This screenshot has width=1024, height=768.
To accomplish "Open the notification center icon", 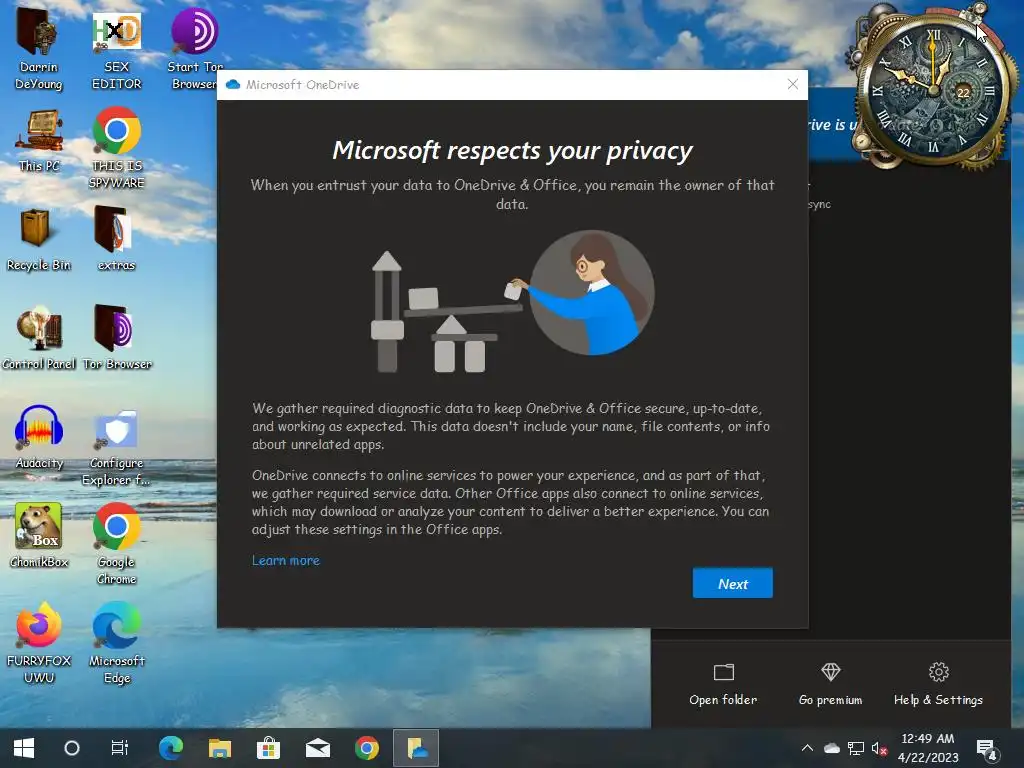I will 986,749.
